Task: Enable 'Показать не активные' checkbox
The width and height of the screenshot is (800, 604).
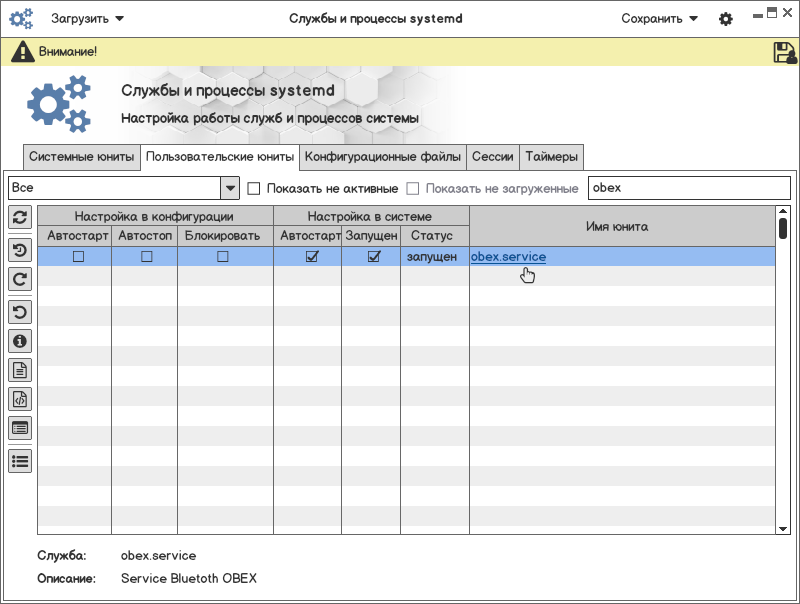Action: coord(254,188)
